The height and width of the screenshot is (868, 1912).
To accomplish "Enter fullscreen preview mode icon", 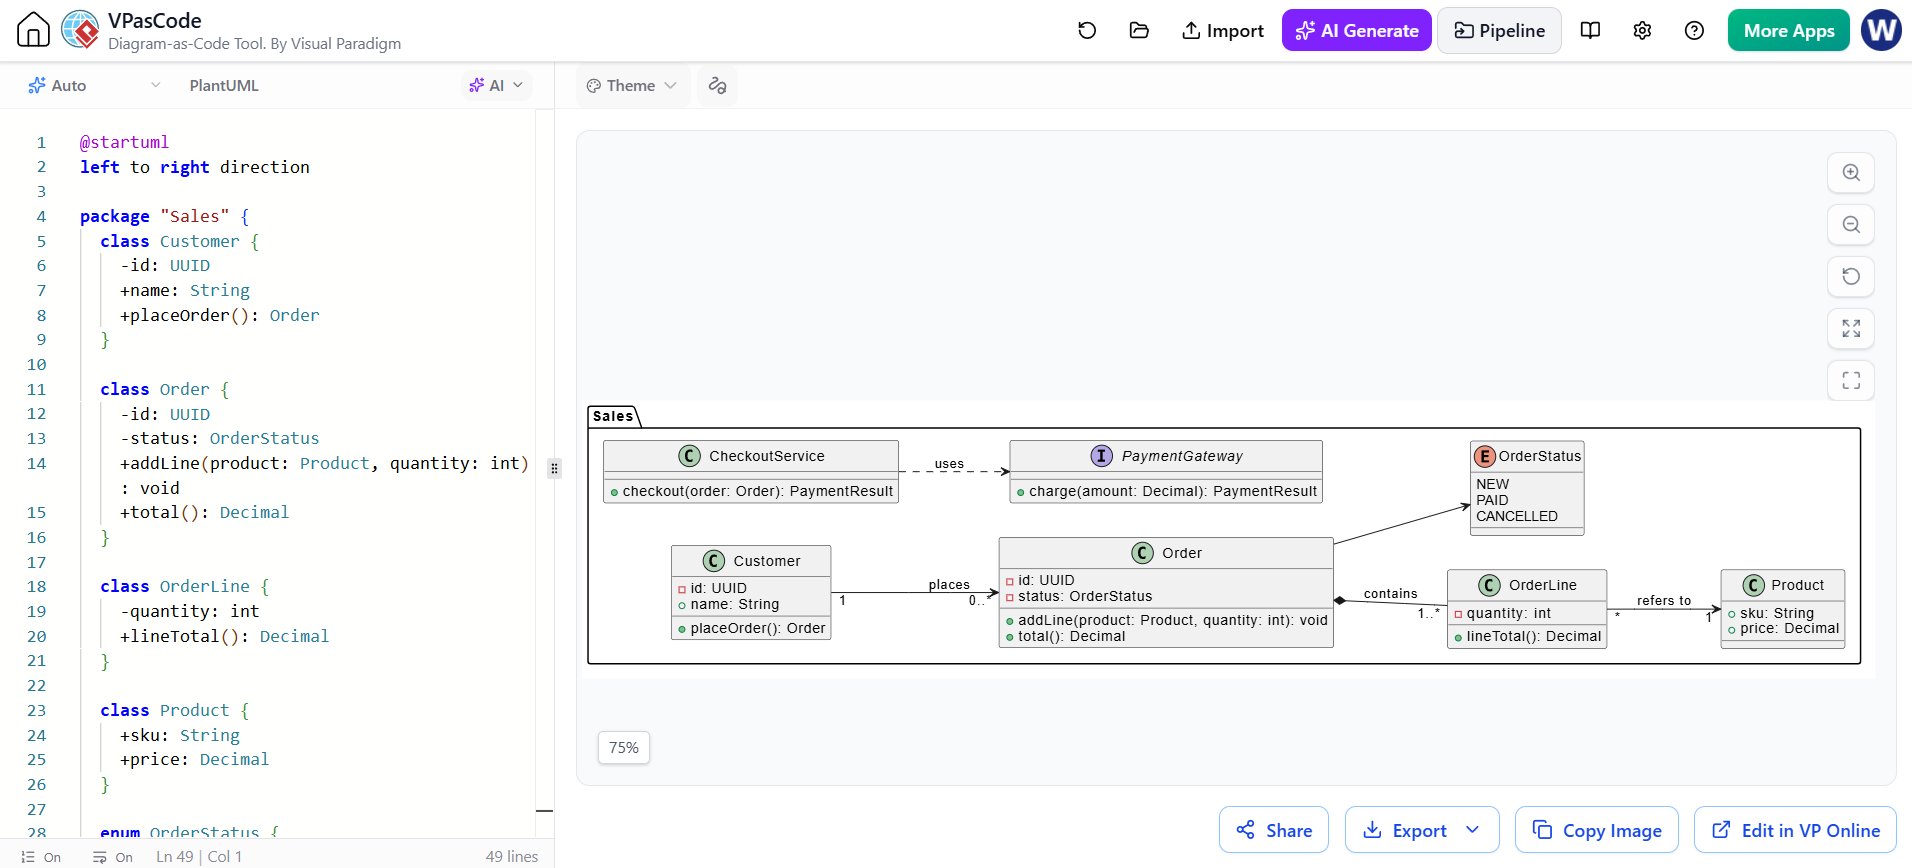I will point(1851,380).
